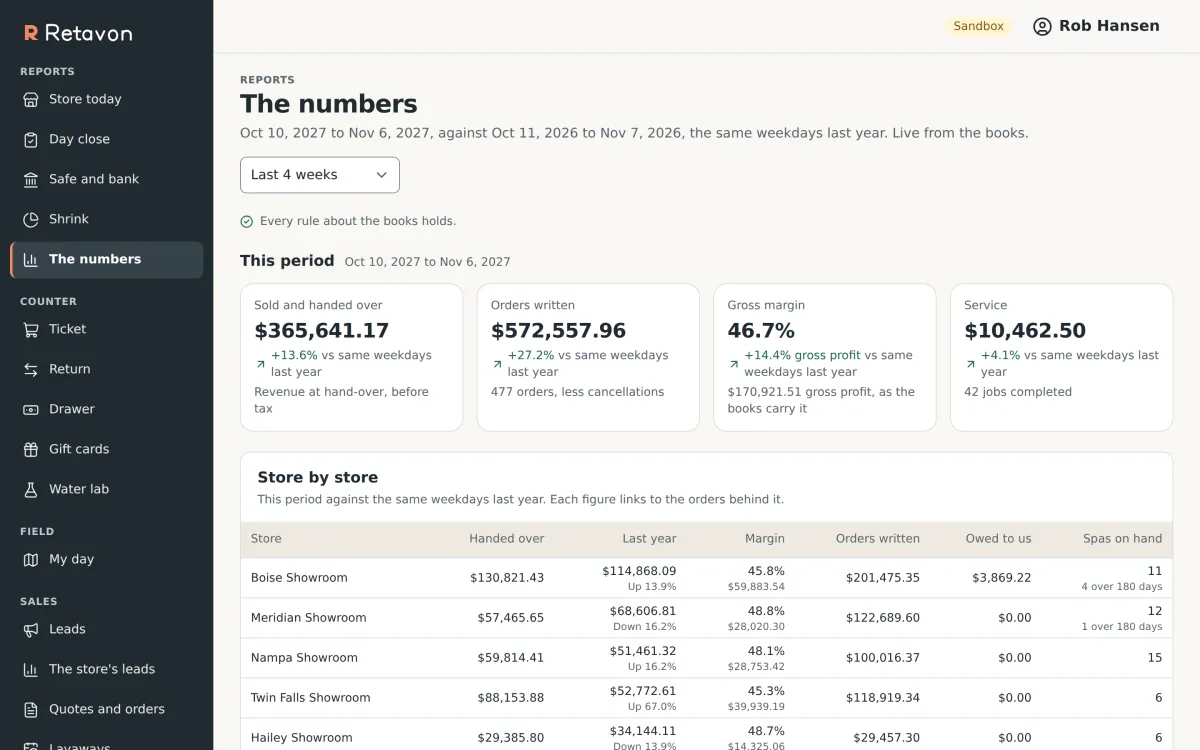Viewport: 1200px width, 750px height.
Task: Open Hailey Showroom handed over $29,385.80
Action: (x=511, y=738)
